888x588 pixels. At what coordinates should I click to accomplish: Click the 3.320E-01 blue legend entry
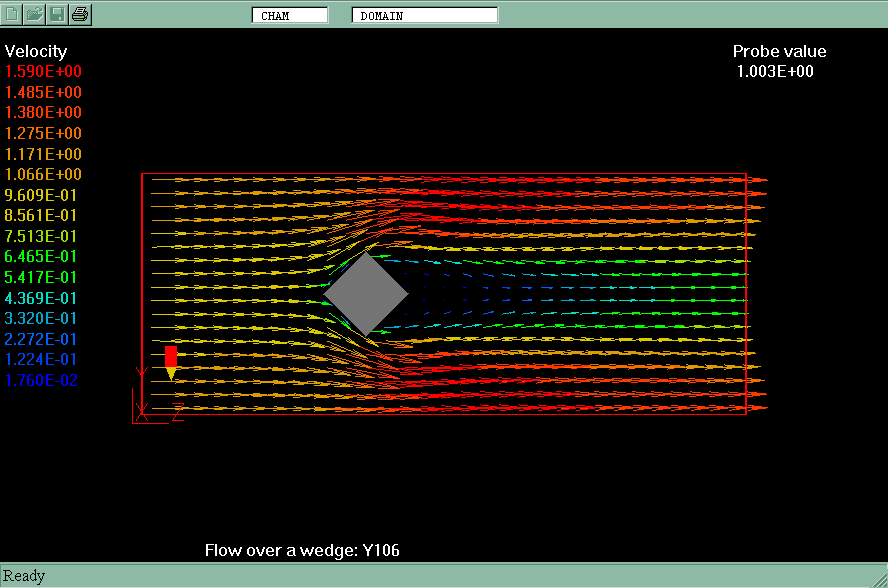[41, 318]
